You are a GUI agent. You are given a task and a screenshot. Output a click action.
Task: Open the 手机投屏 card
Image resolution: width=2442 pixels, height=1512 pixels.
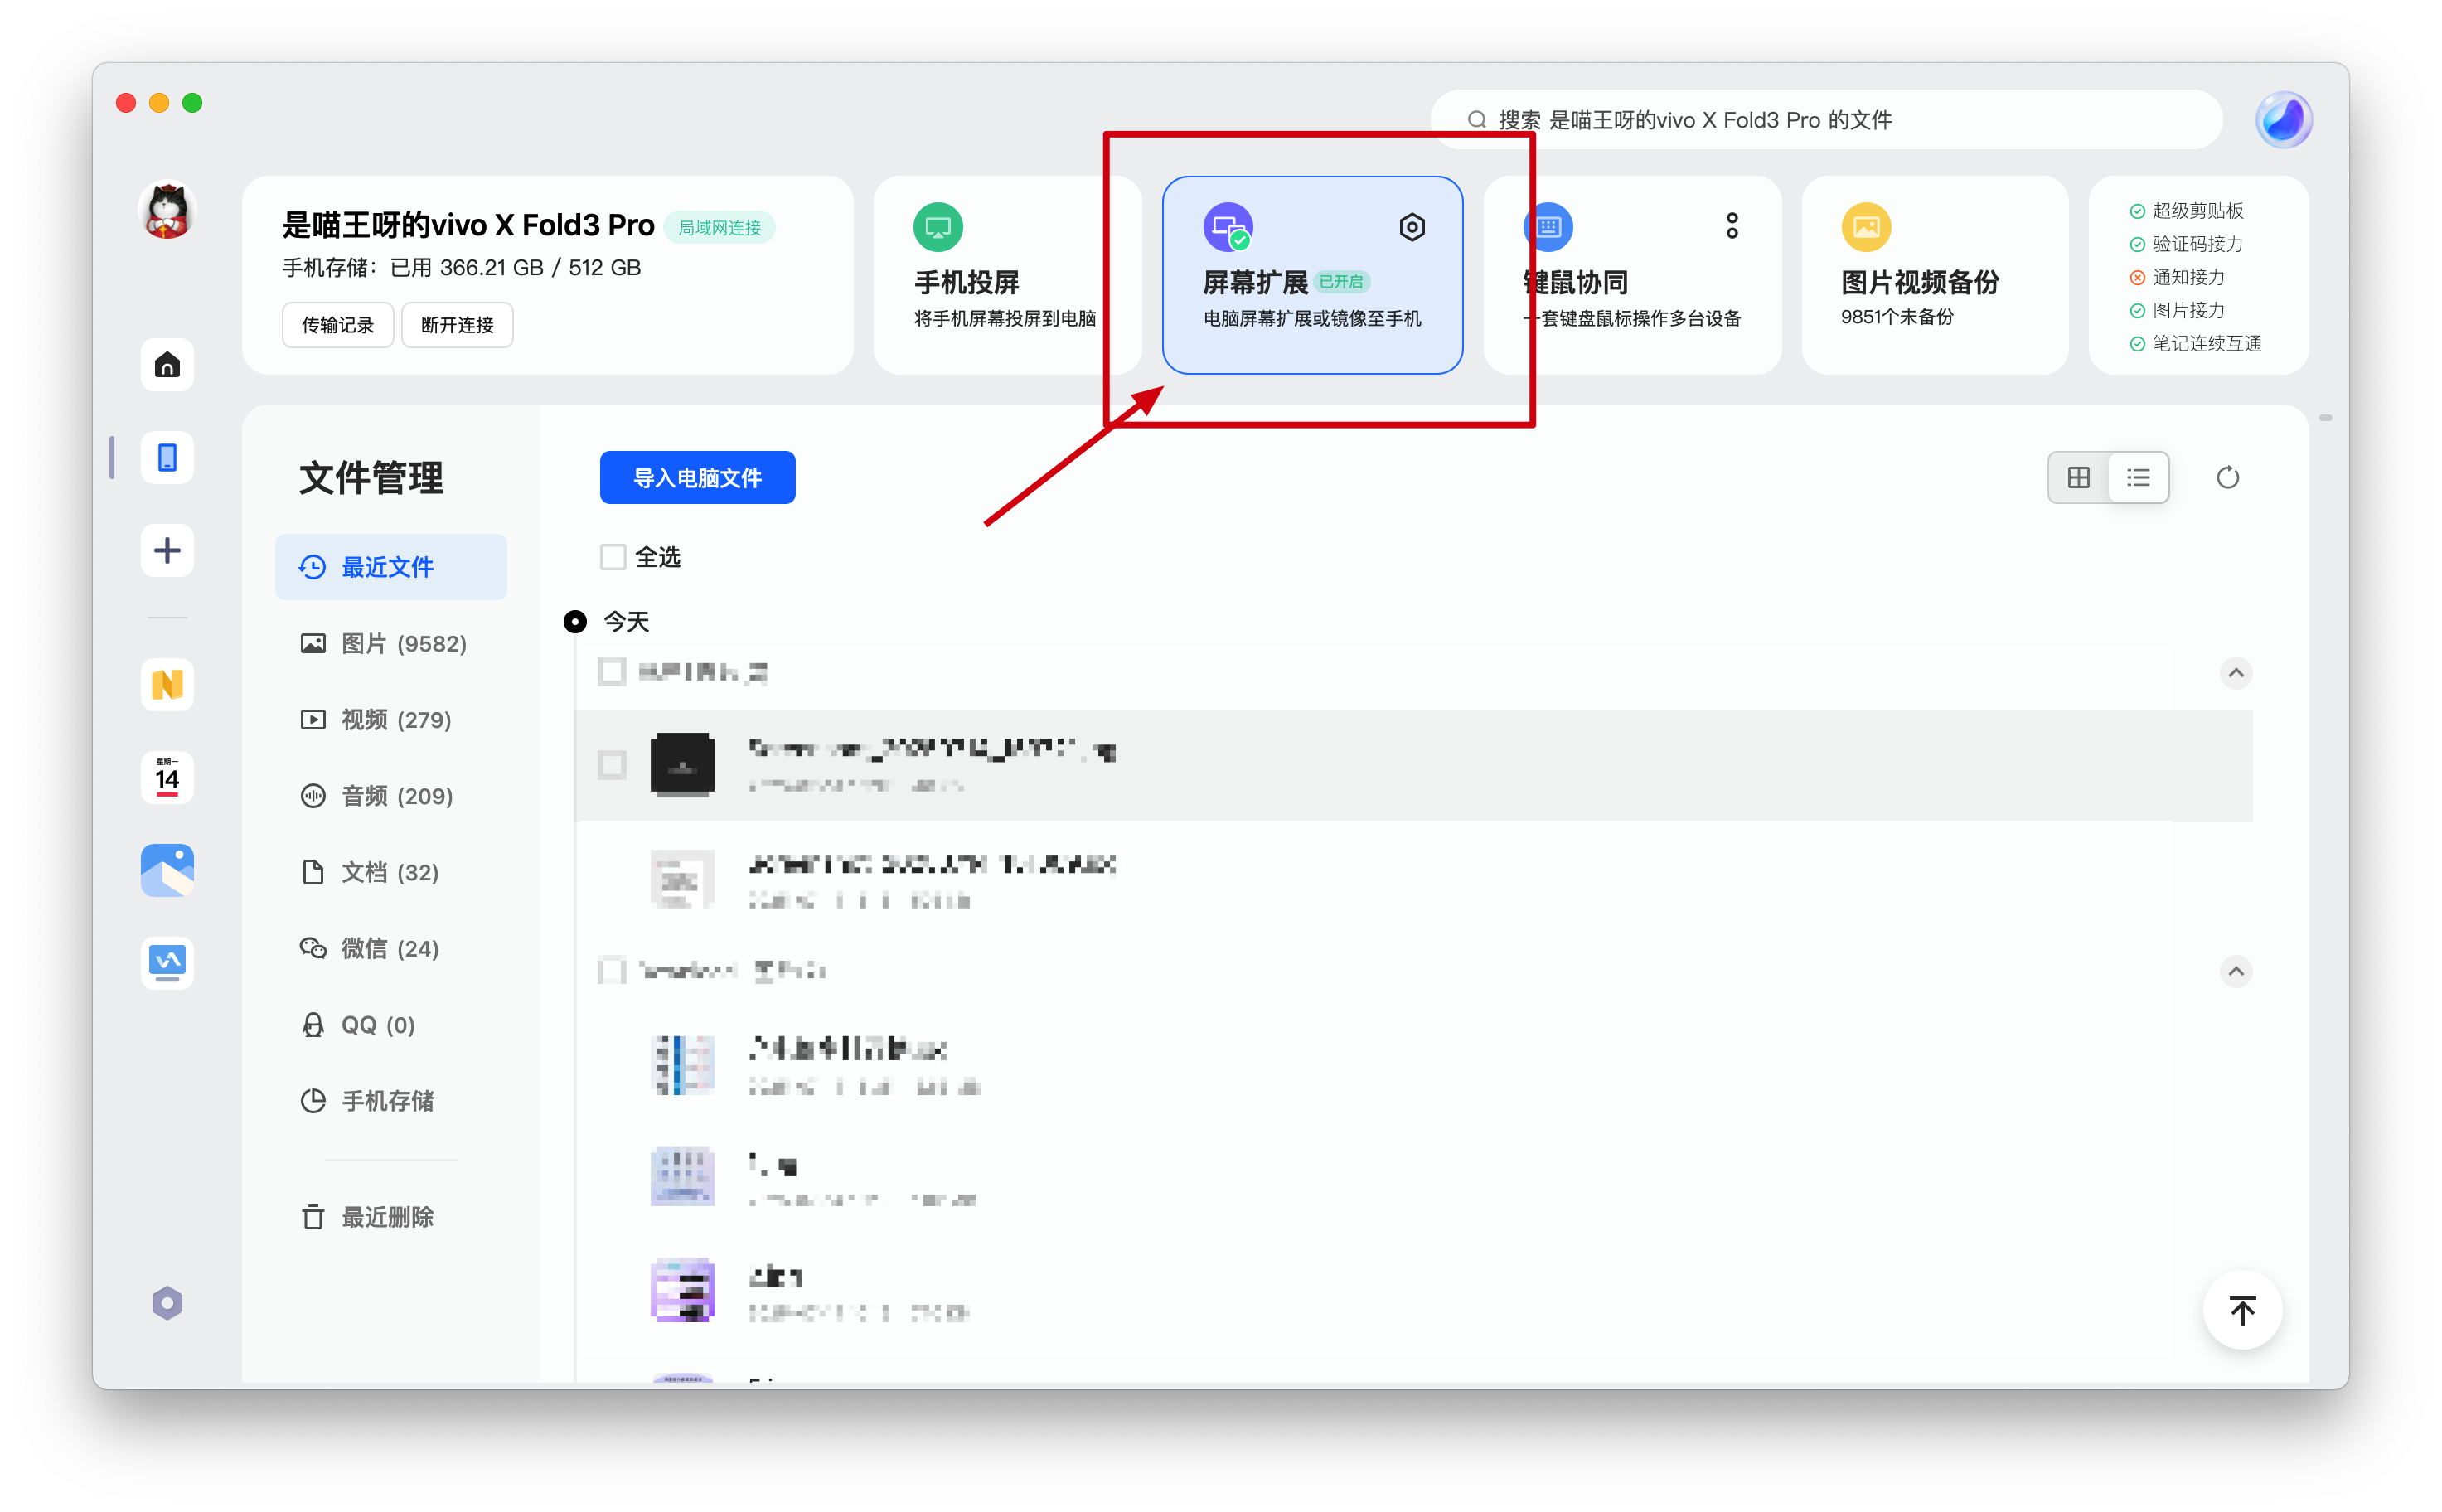(1007, 275)
